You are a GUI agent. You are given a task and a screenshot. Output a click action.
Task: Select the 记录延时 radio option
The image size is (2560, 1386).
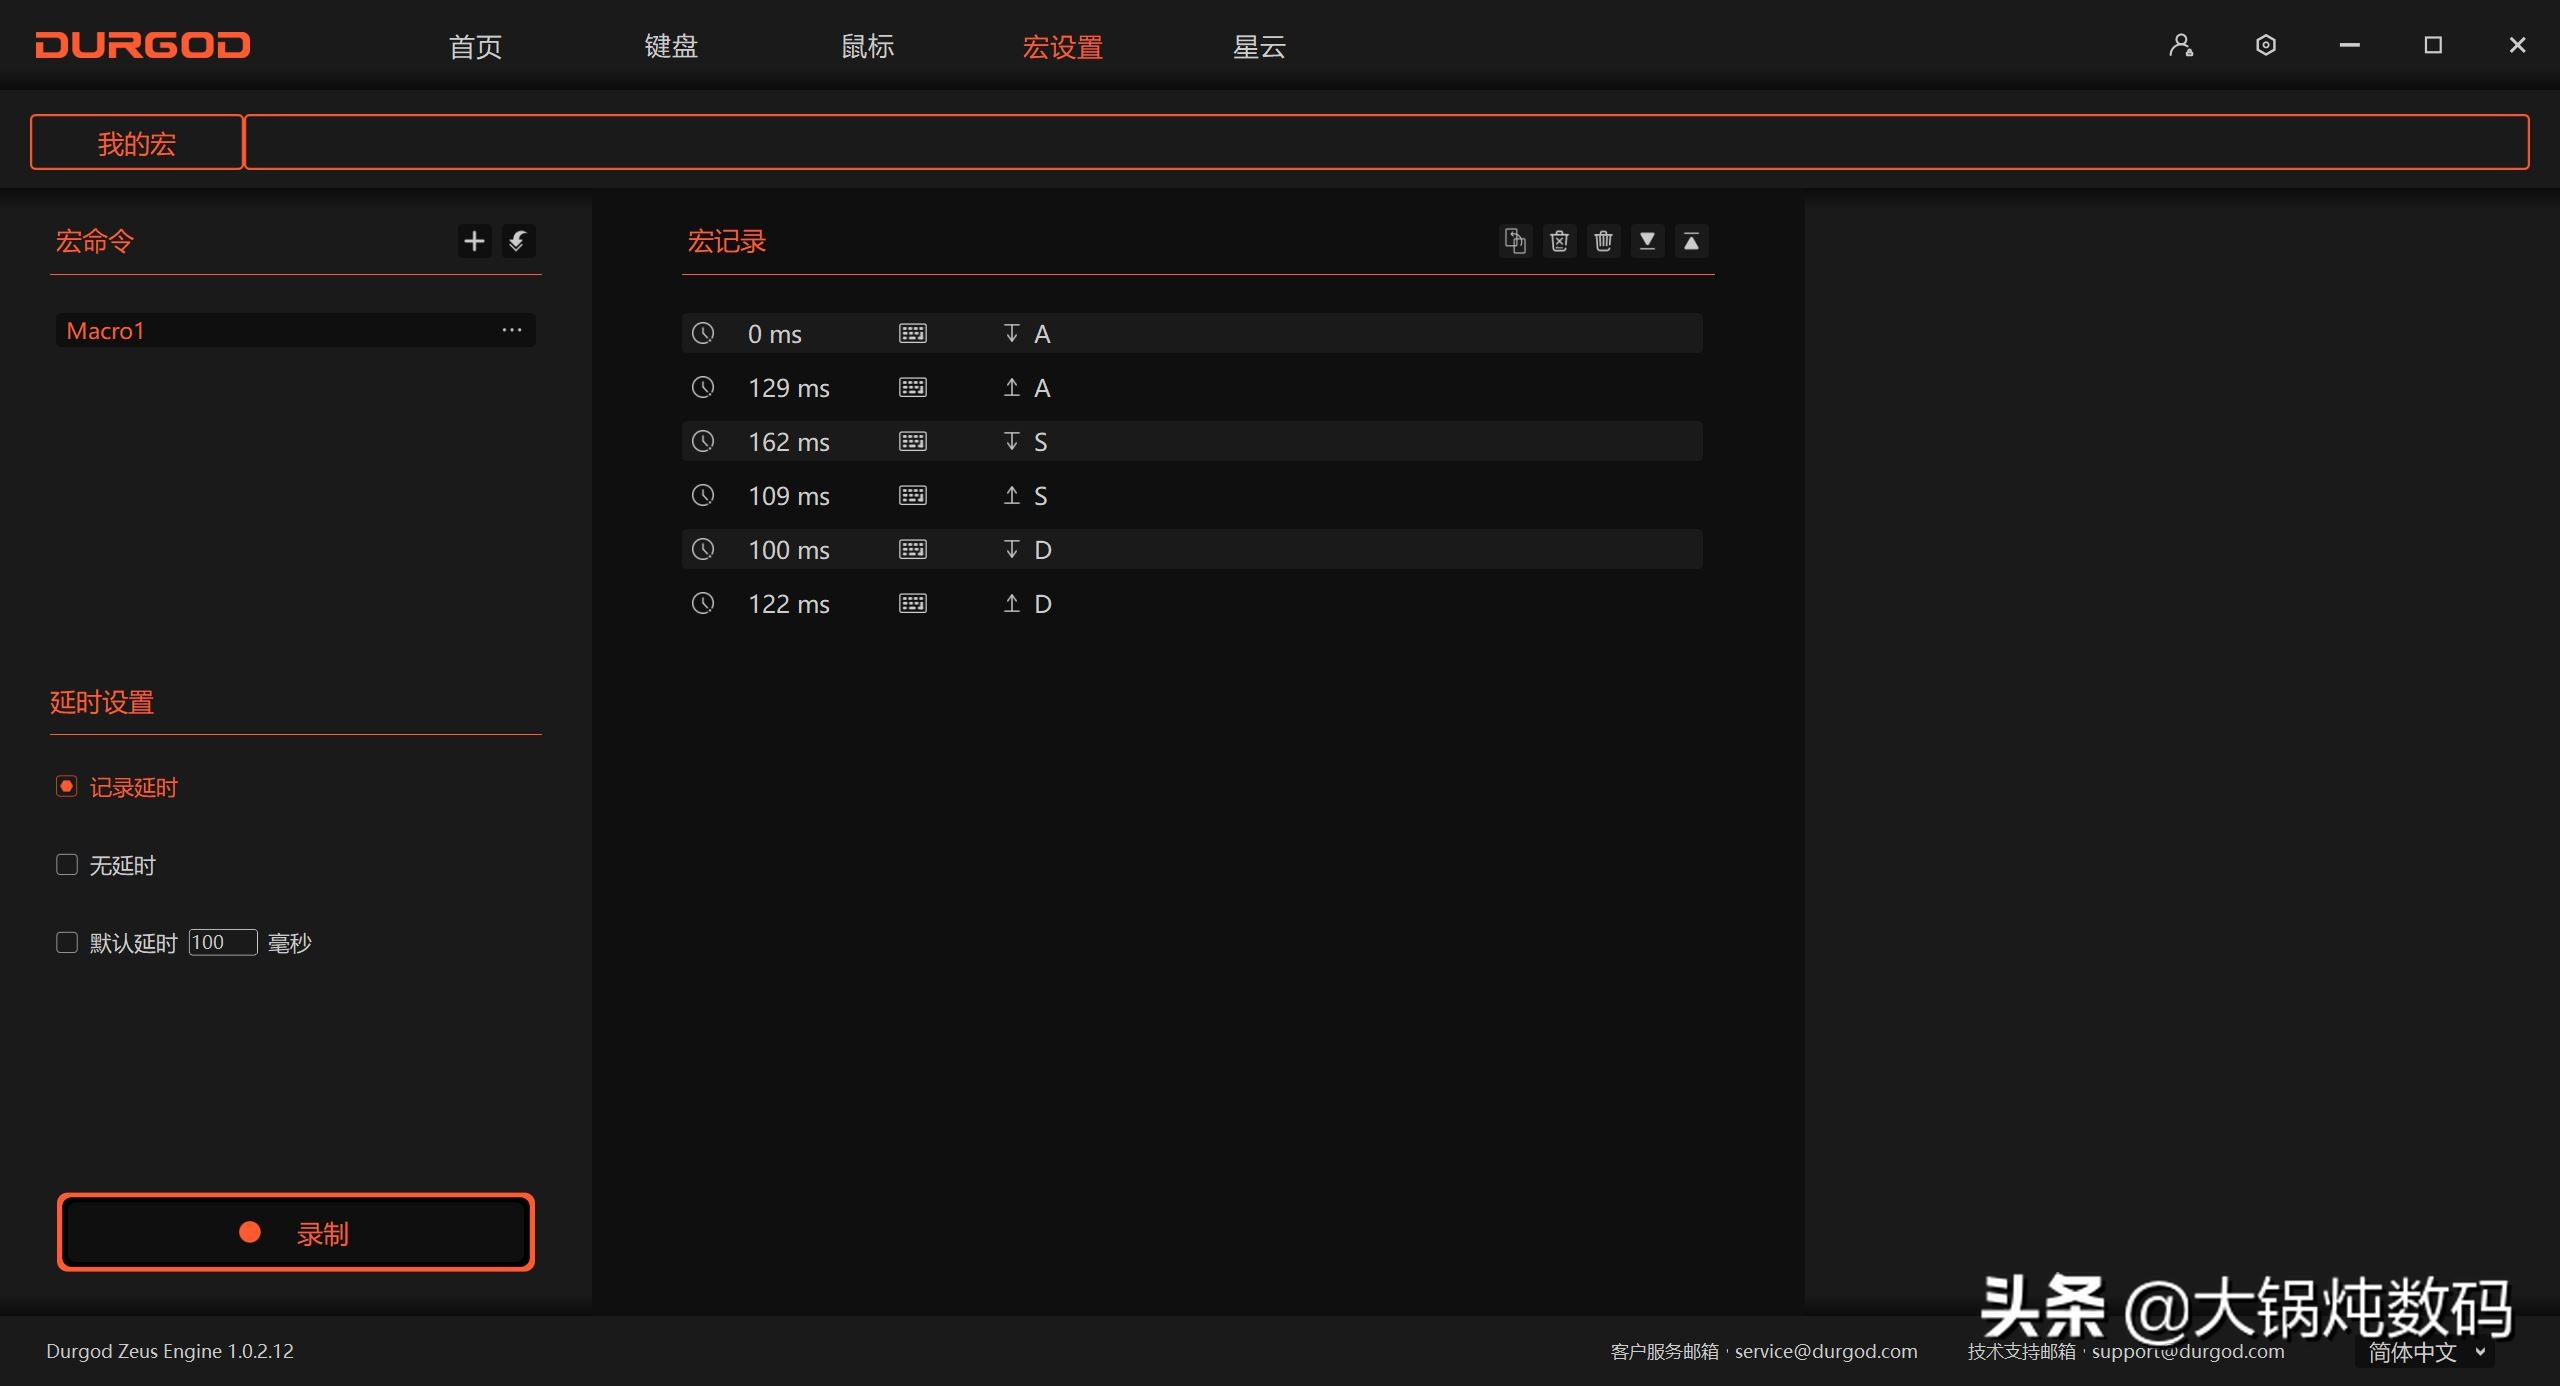[66, 786]
